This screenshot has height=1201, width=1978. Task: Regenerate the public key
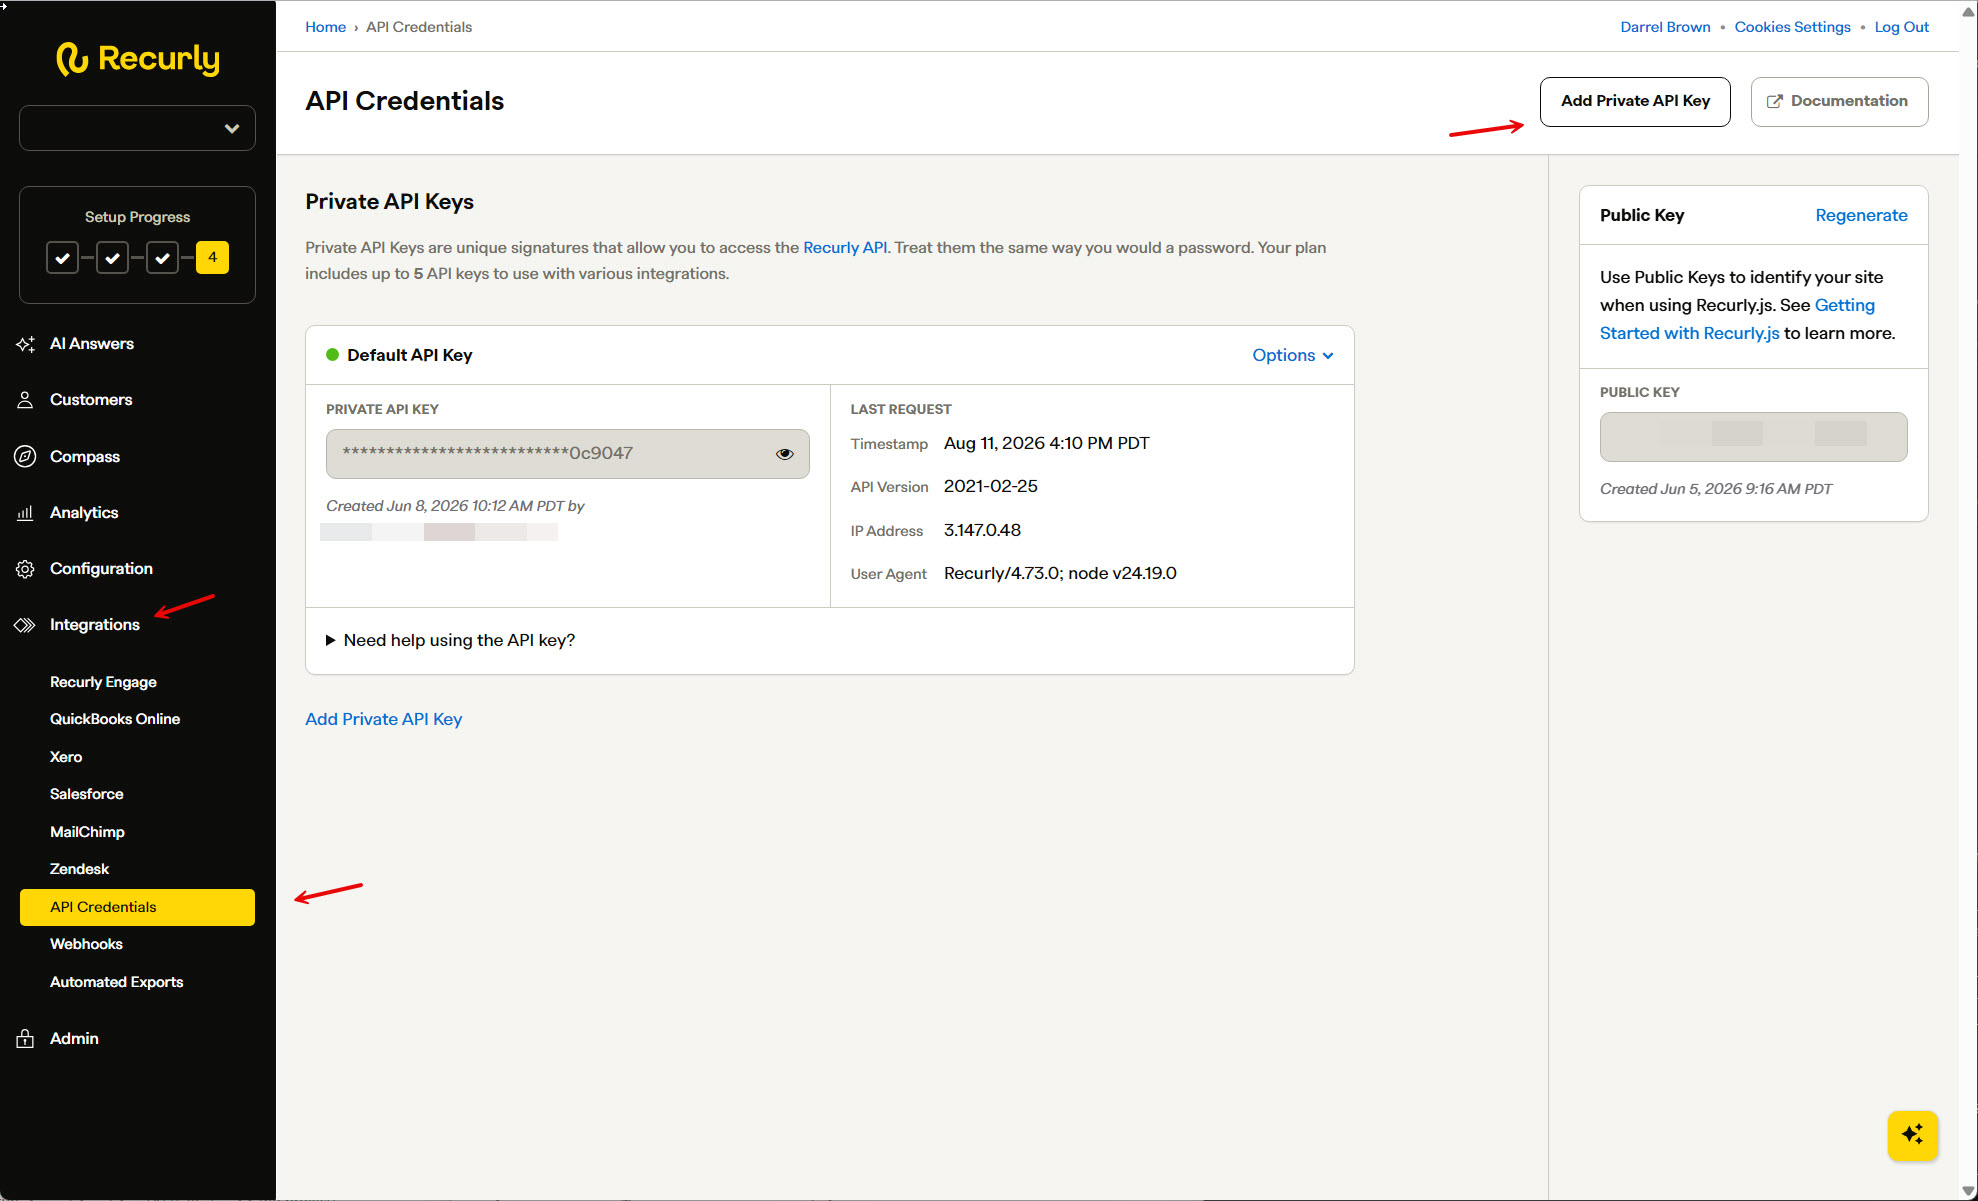click(x=1861, y=215)
